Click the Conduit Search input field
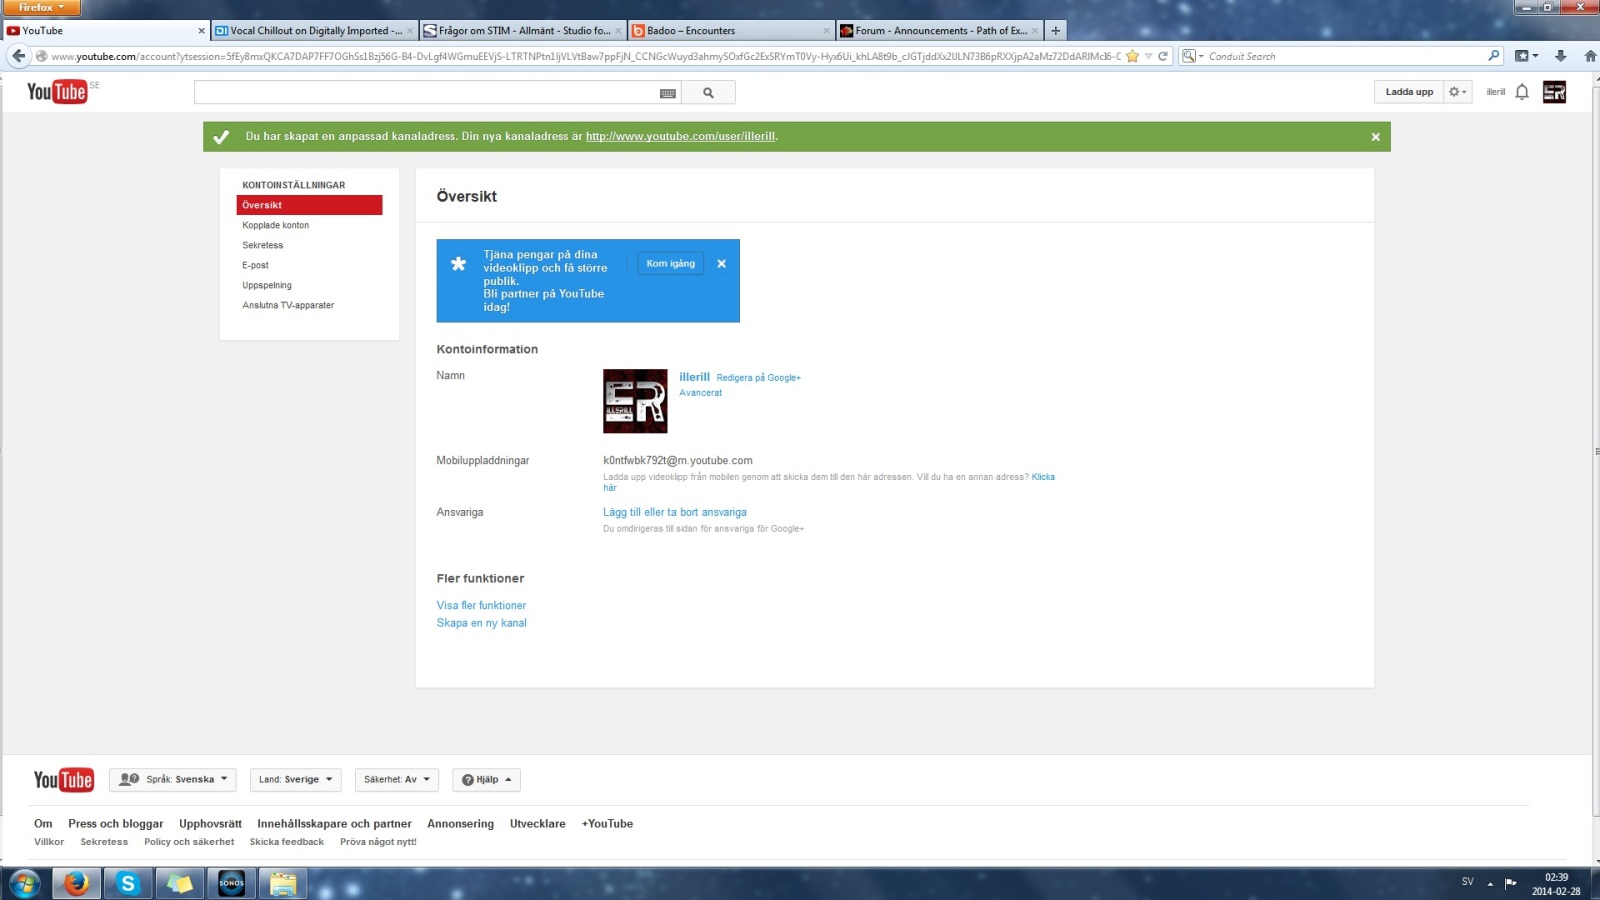1600x900 pixels. (1346, 56)
